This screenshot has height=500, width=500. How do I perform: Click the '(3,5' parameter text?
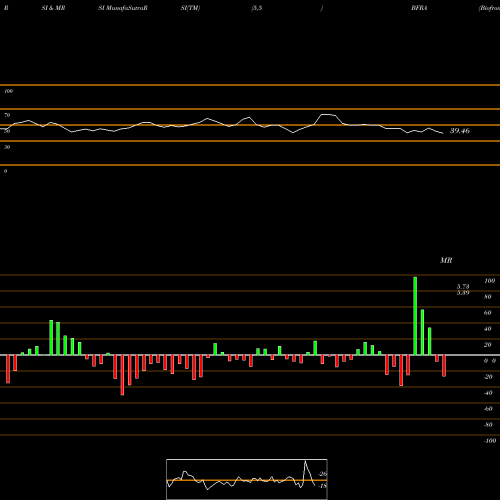click(257, 8)
